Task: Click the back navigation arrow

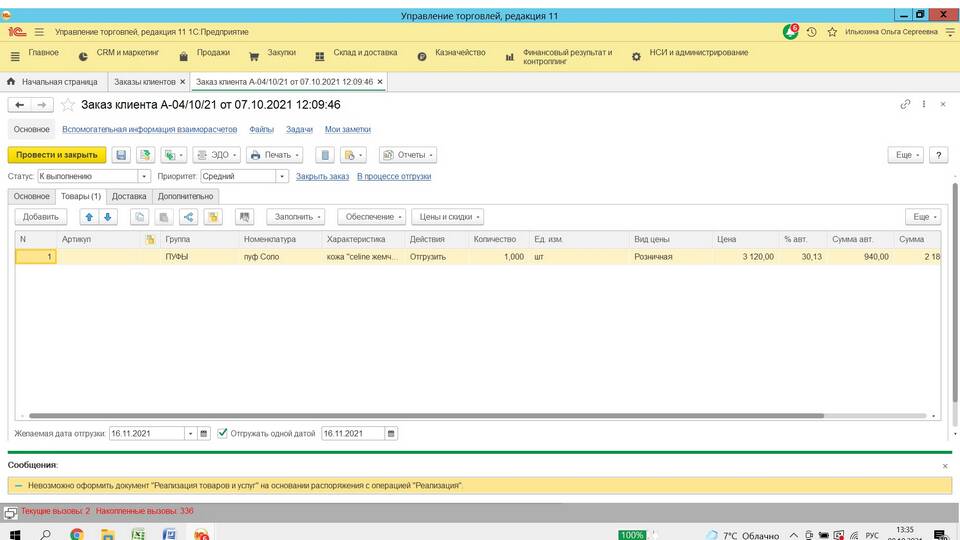Action: [x=19, y=105]
